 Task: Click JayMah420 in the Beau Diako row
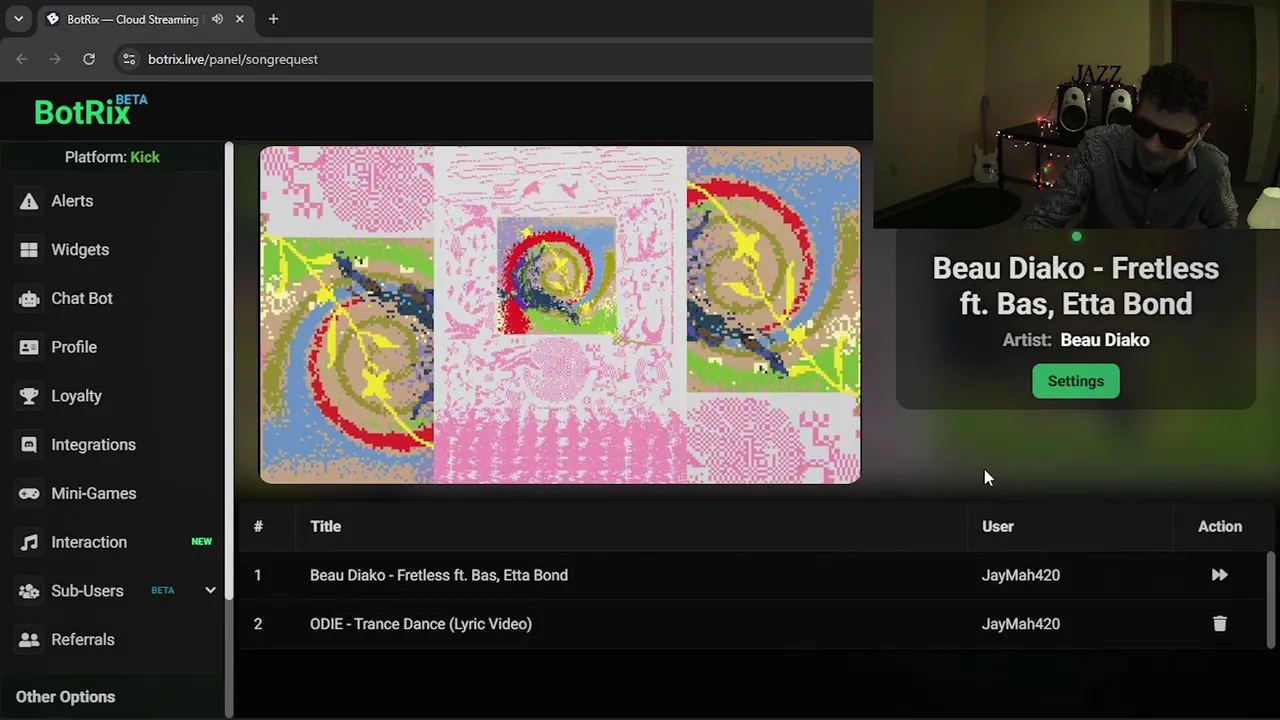[x=1021, y=575]
